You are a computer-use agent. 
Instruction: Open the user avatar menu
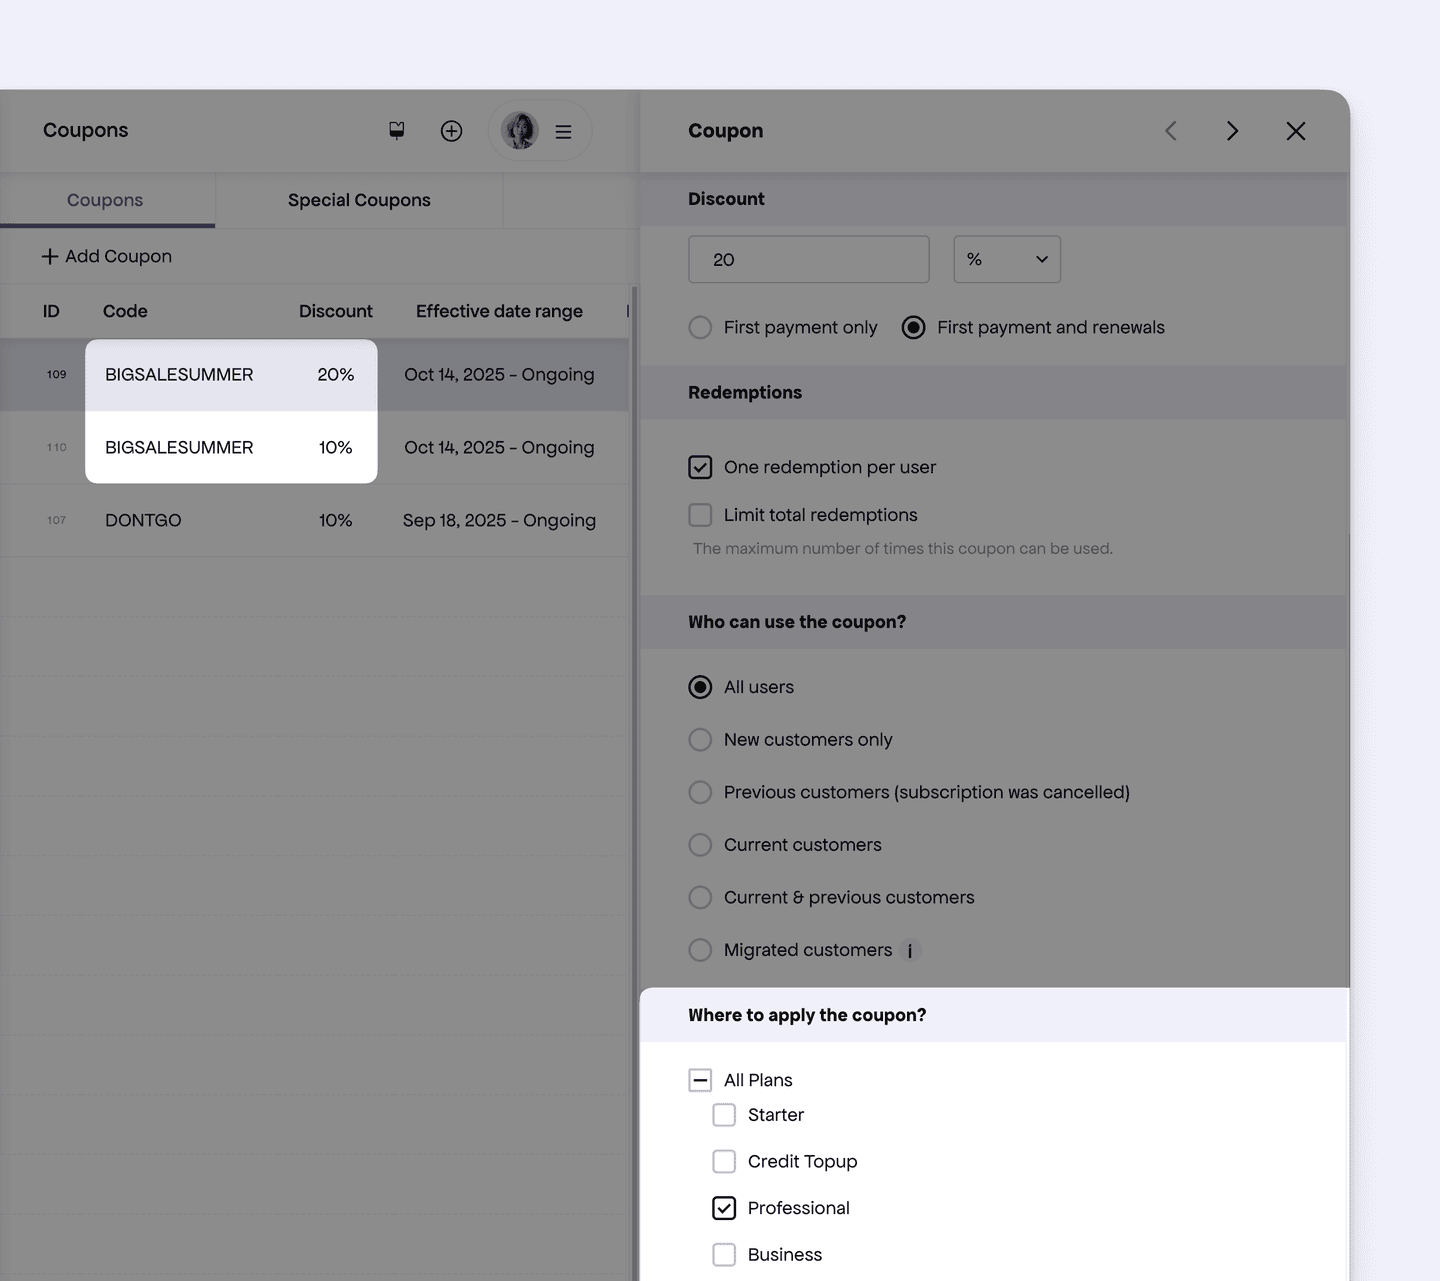pyautogui.click(x=519, y=130)
